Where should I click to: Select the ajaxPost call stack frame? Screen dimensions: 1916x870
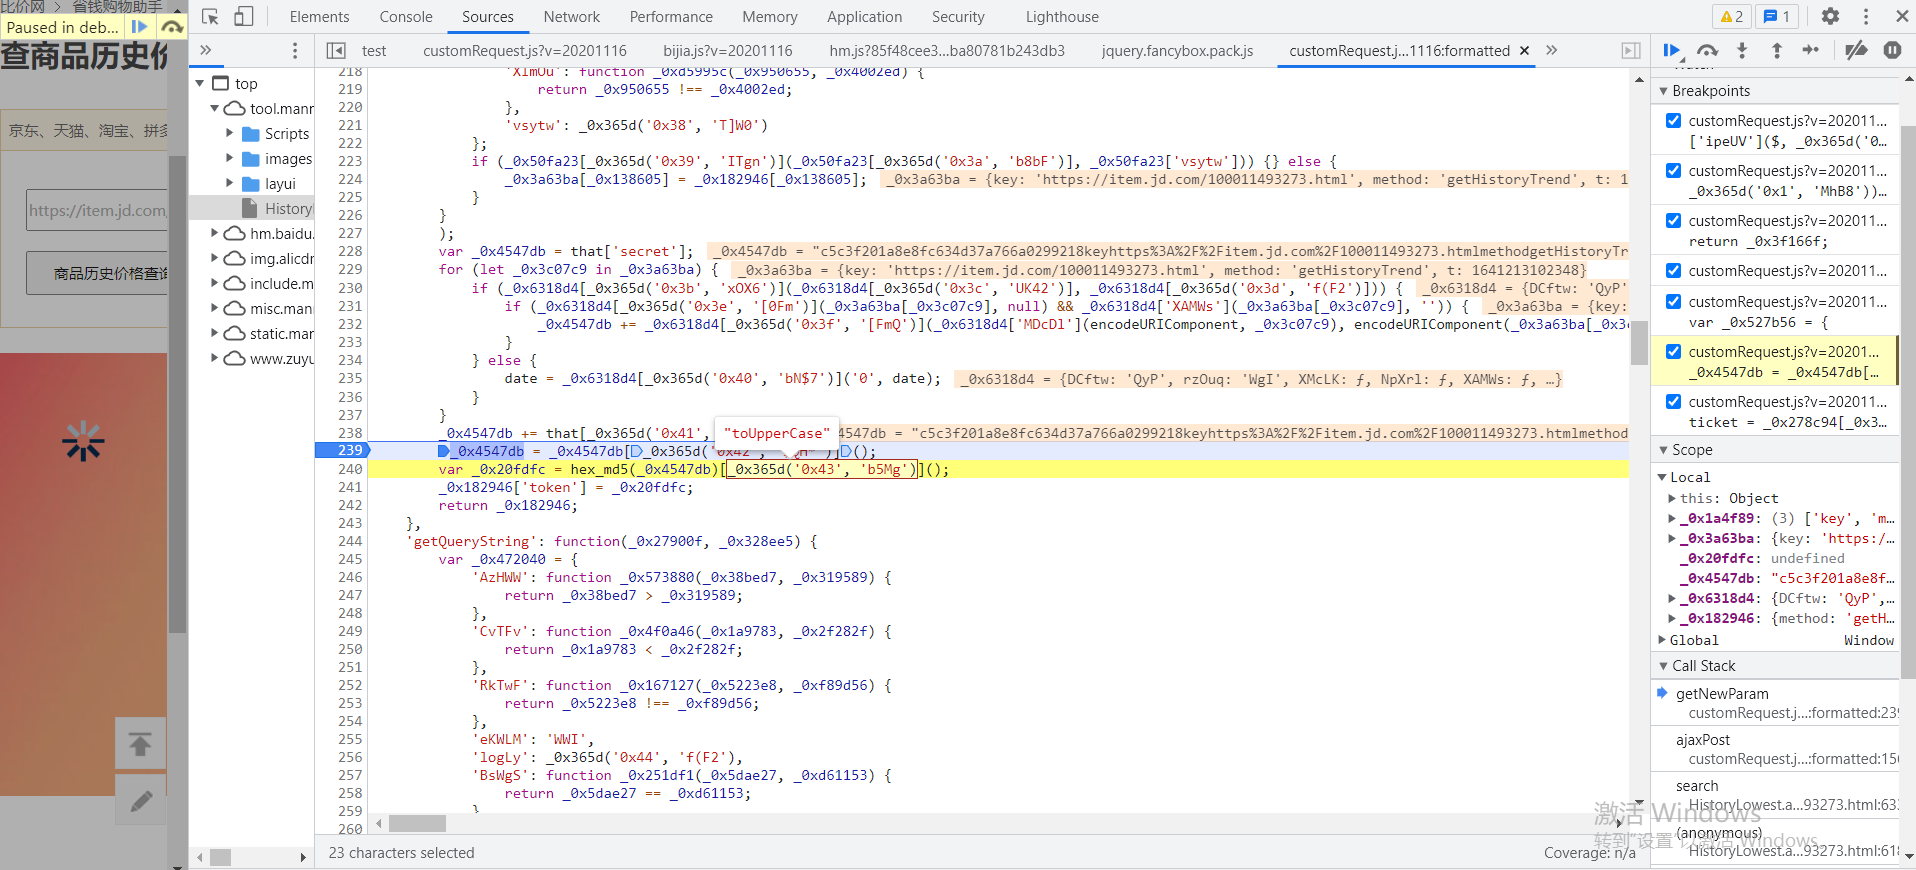tap(1775, 749)
